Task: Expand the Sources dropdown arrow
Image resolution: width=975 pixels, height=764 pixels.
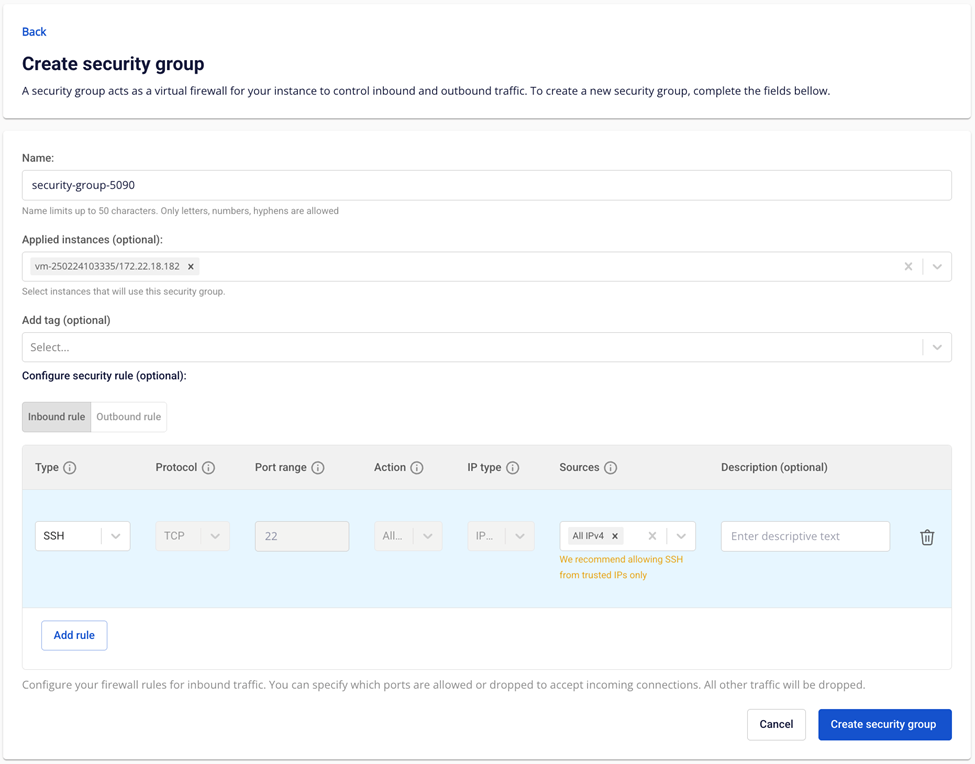Action: pos(681,536)
